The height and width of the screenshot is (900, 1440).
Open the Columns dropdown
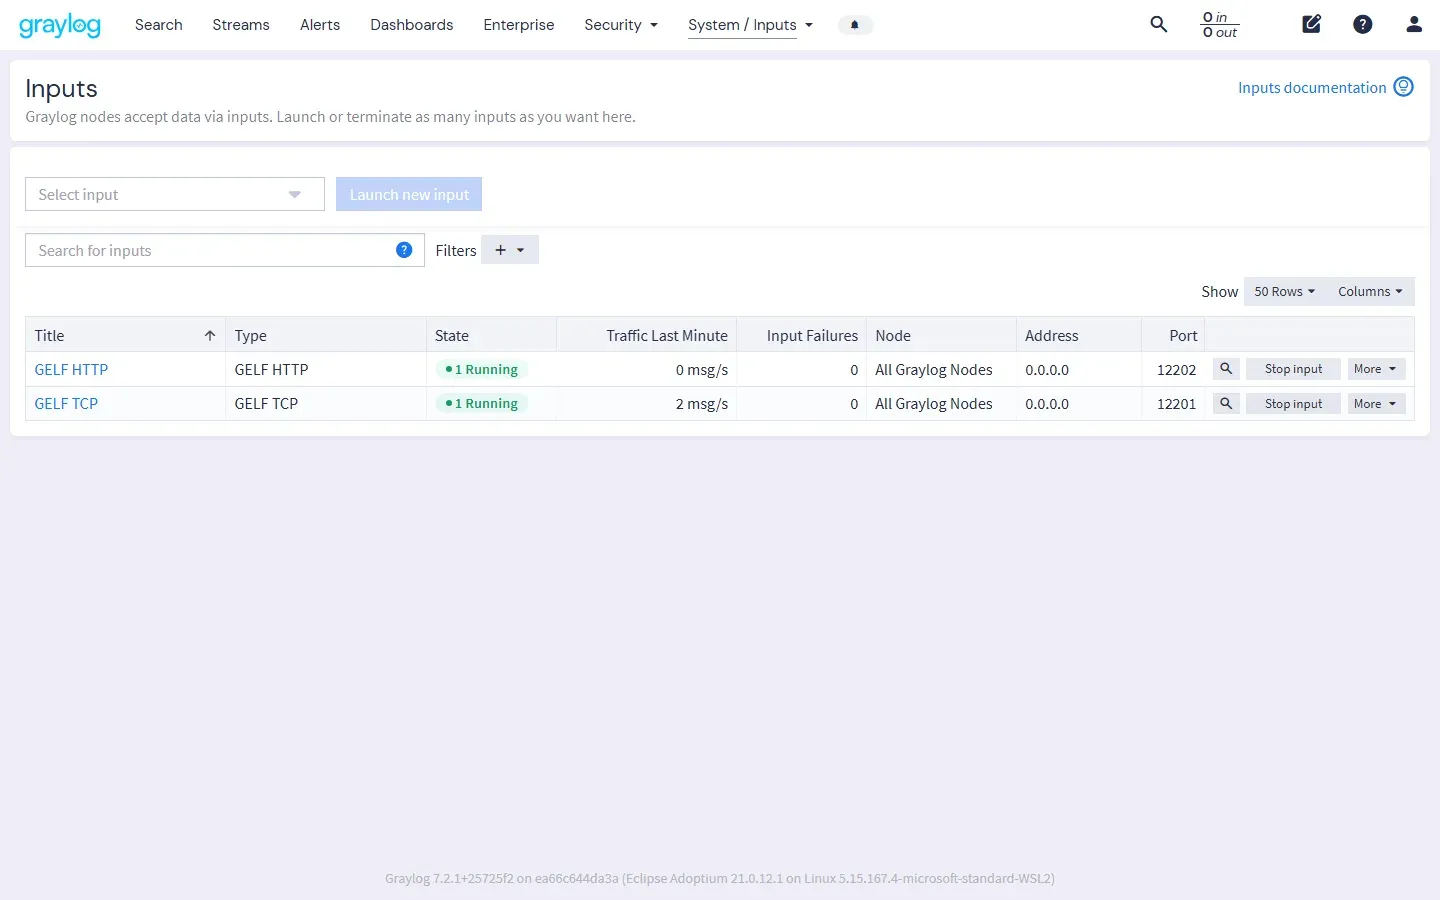tap(1370, 292)
